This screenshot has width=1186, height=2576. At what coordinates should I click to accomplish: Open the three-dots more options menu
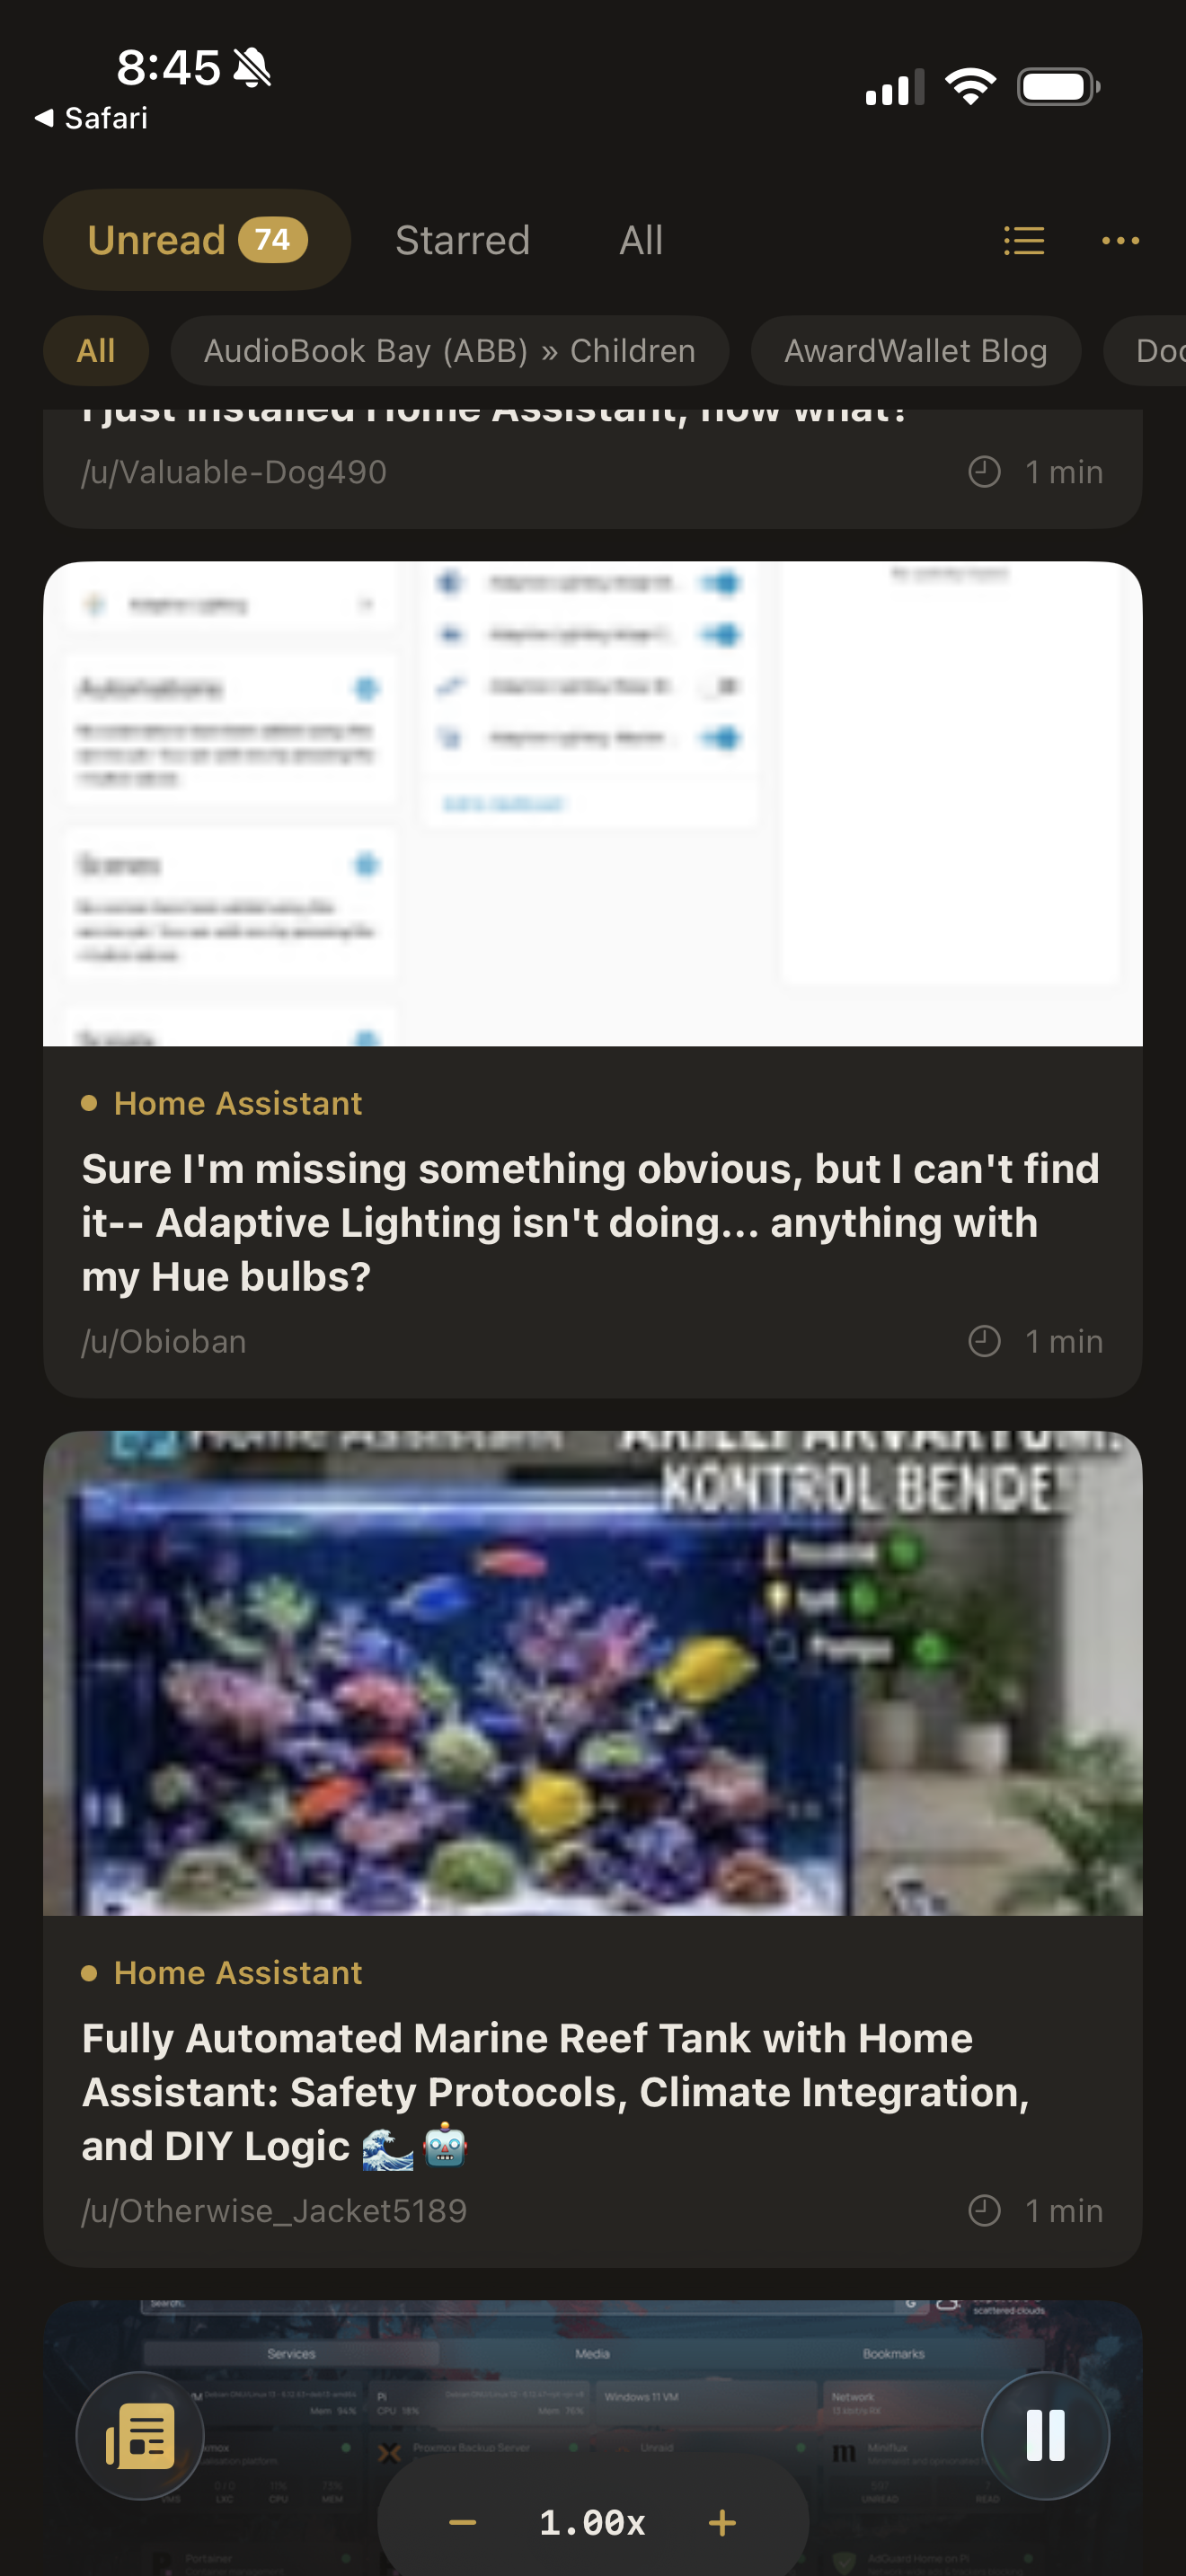coord(1120,240)
